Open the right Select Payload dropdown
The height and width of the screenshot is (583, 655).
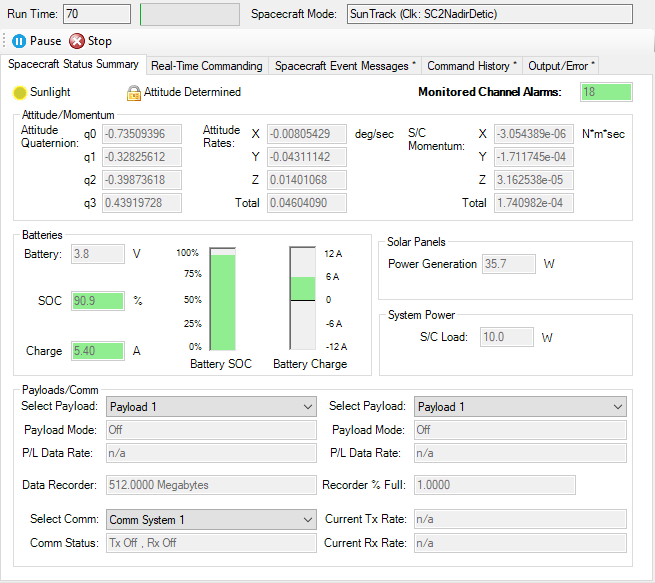pos(520,407)
